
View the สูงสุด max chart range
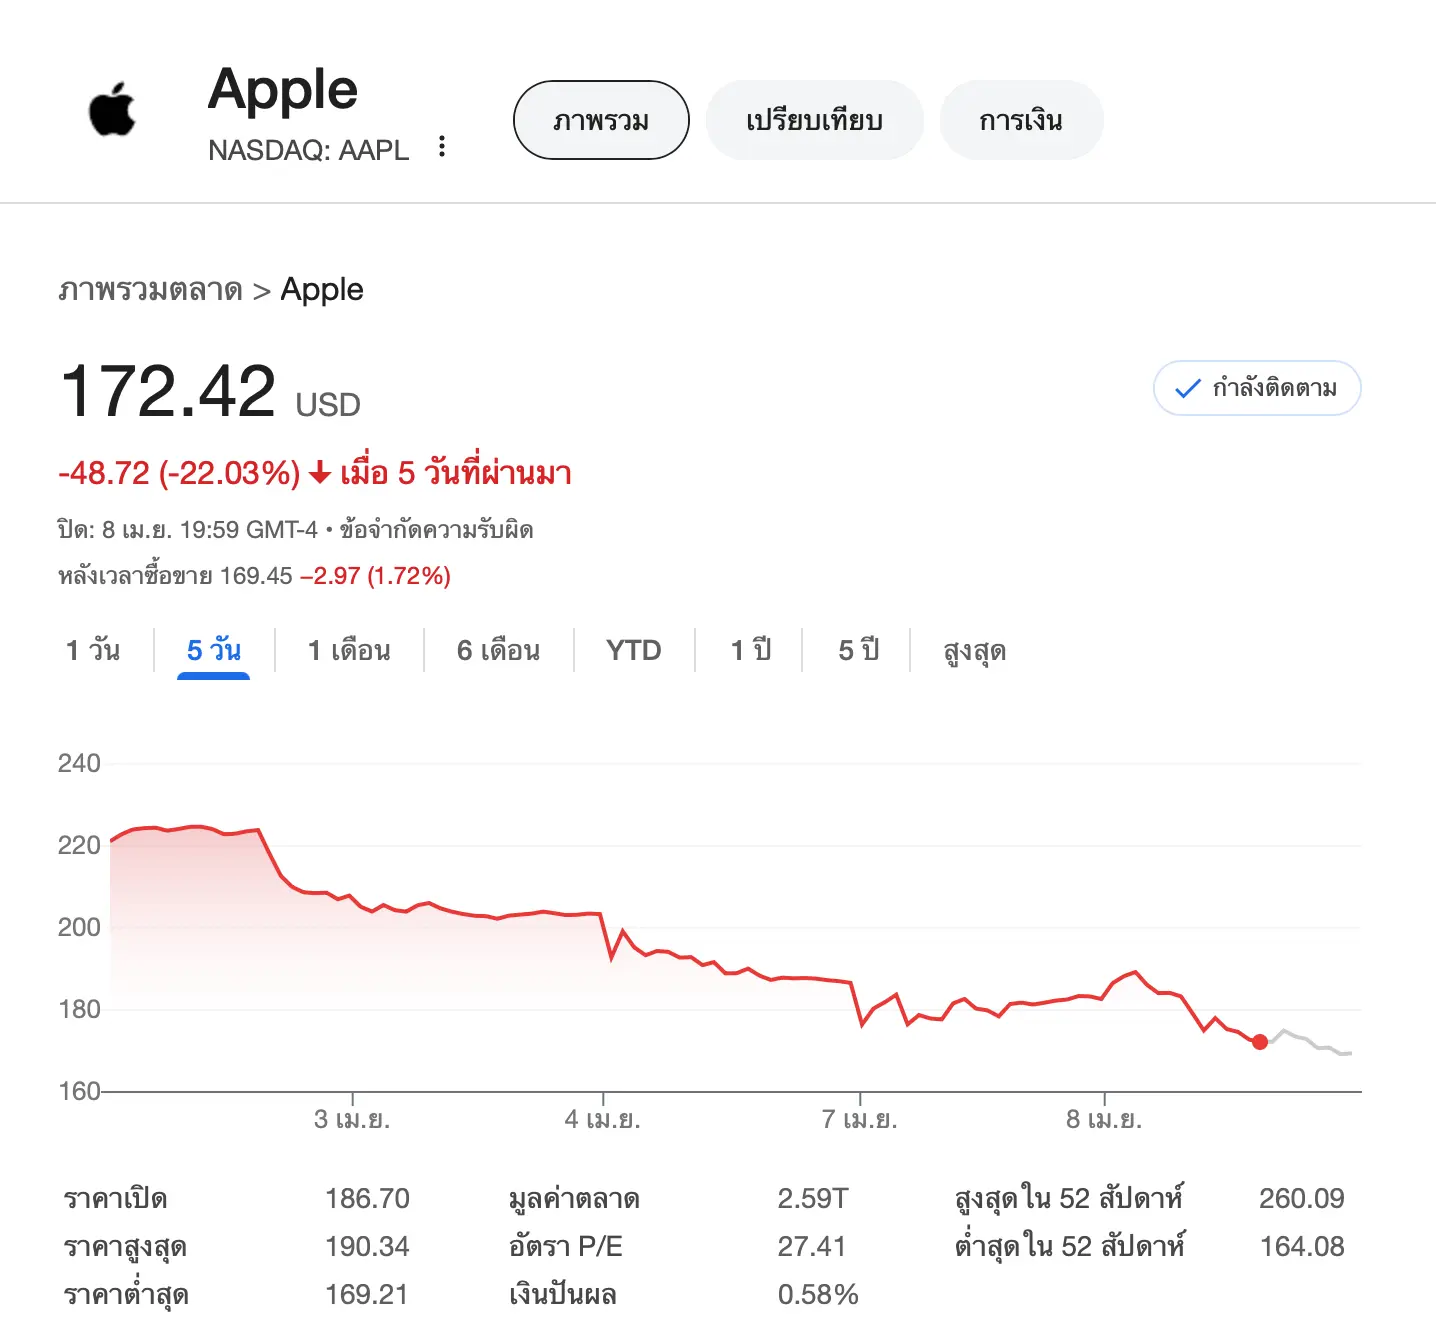point(974,651)
